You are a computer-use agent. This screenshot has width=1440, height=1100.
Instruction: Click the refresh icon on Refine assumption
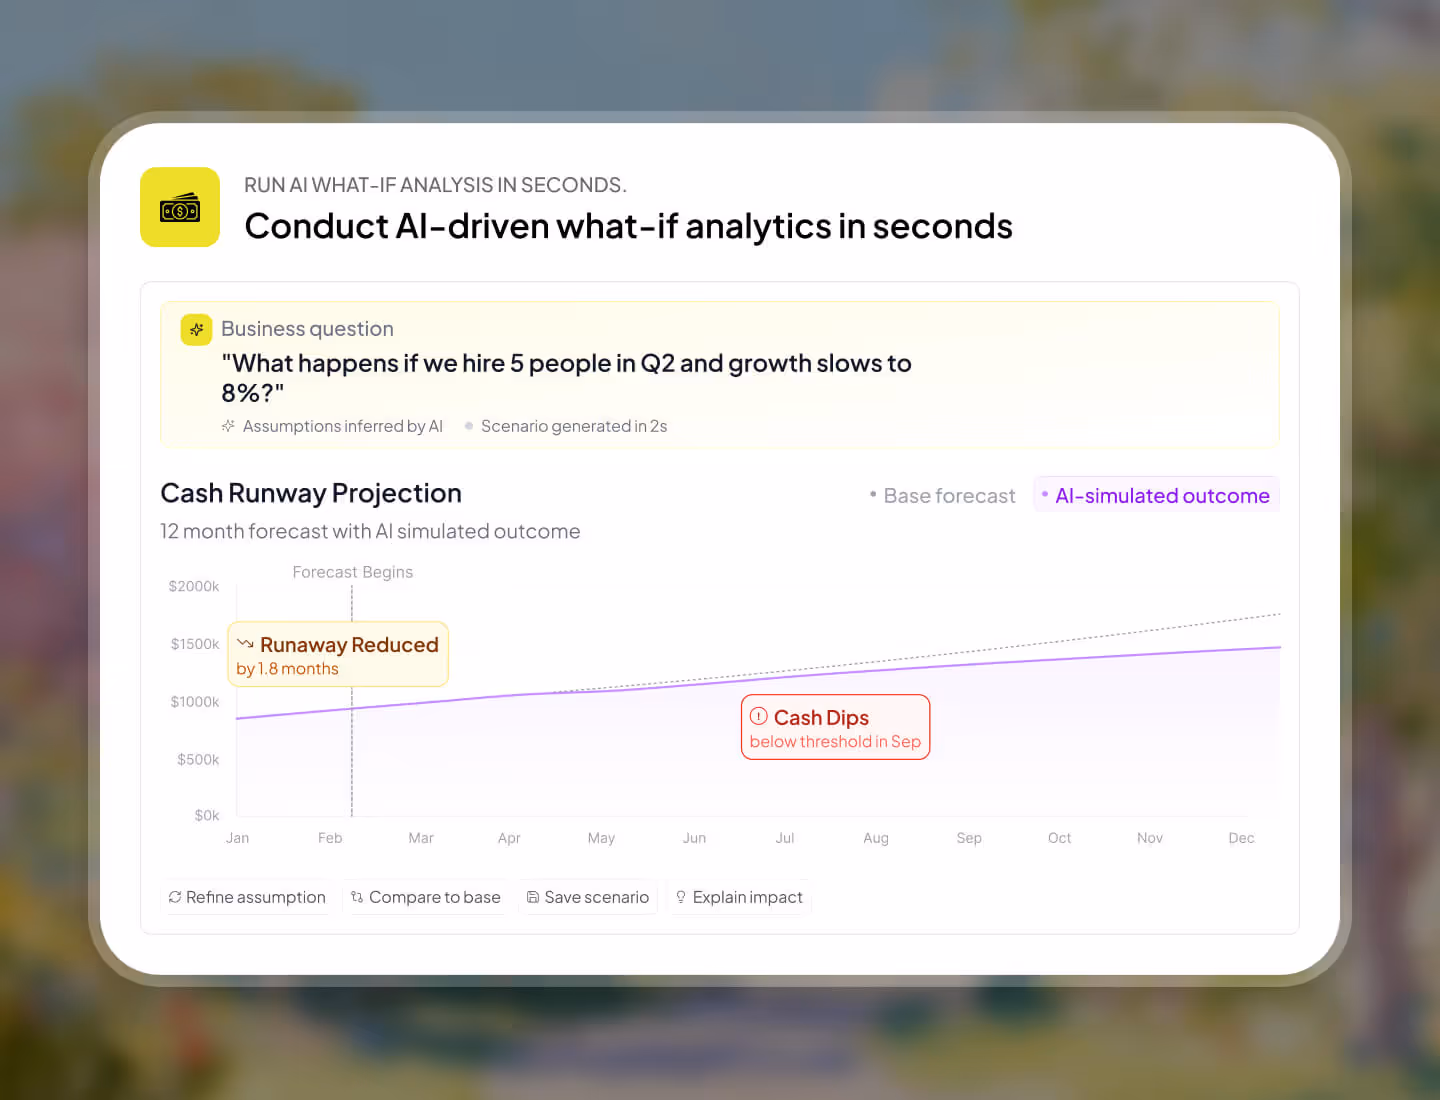coord(175,897)
